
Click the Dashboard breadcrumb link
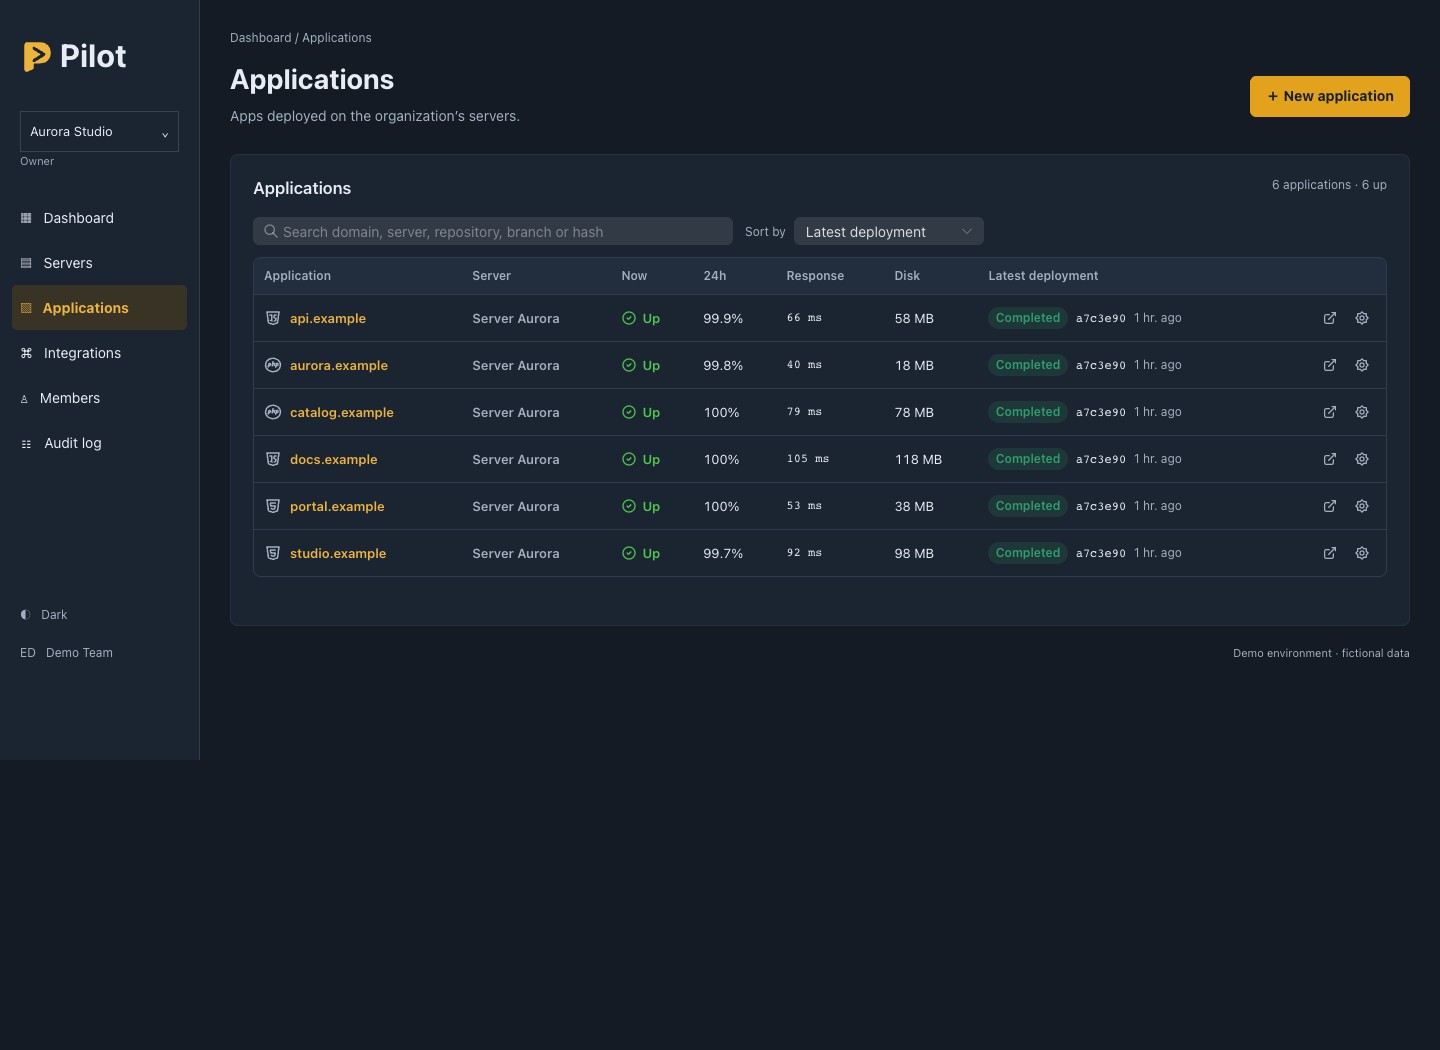(x=260, y=38)
